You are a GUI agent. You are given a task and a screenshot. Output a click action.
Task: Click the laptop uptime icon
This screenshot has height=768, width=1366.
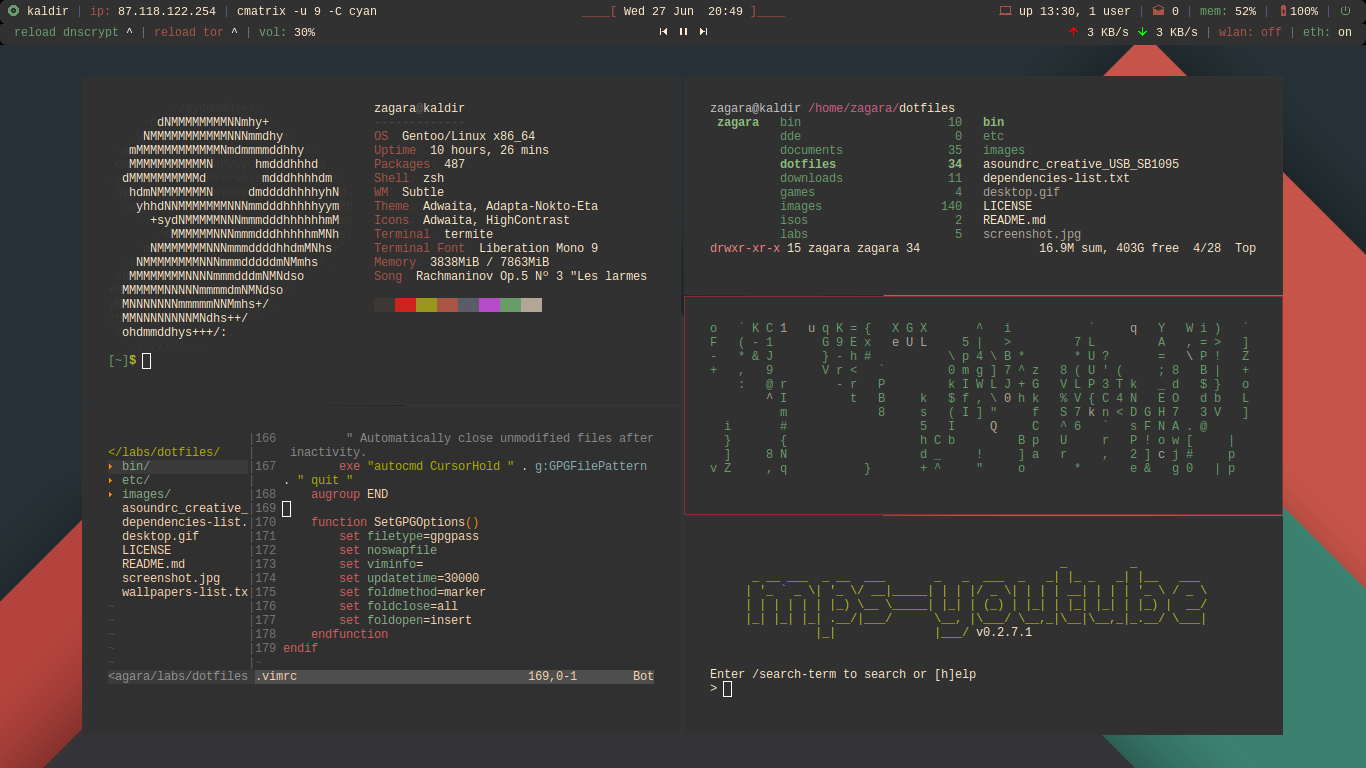coord(1005,11)
